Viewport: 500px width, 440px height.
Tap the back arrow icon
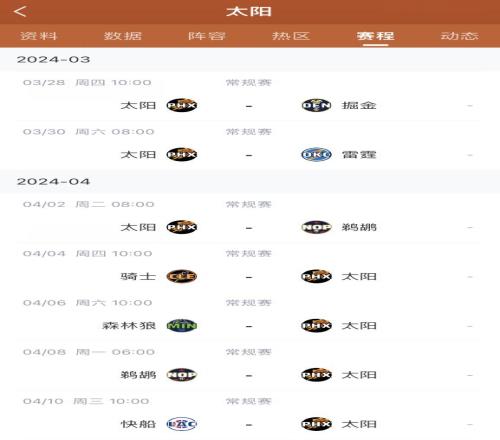pos(21,12)
